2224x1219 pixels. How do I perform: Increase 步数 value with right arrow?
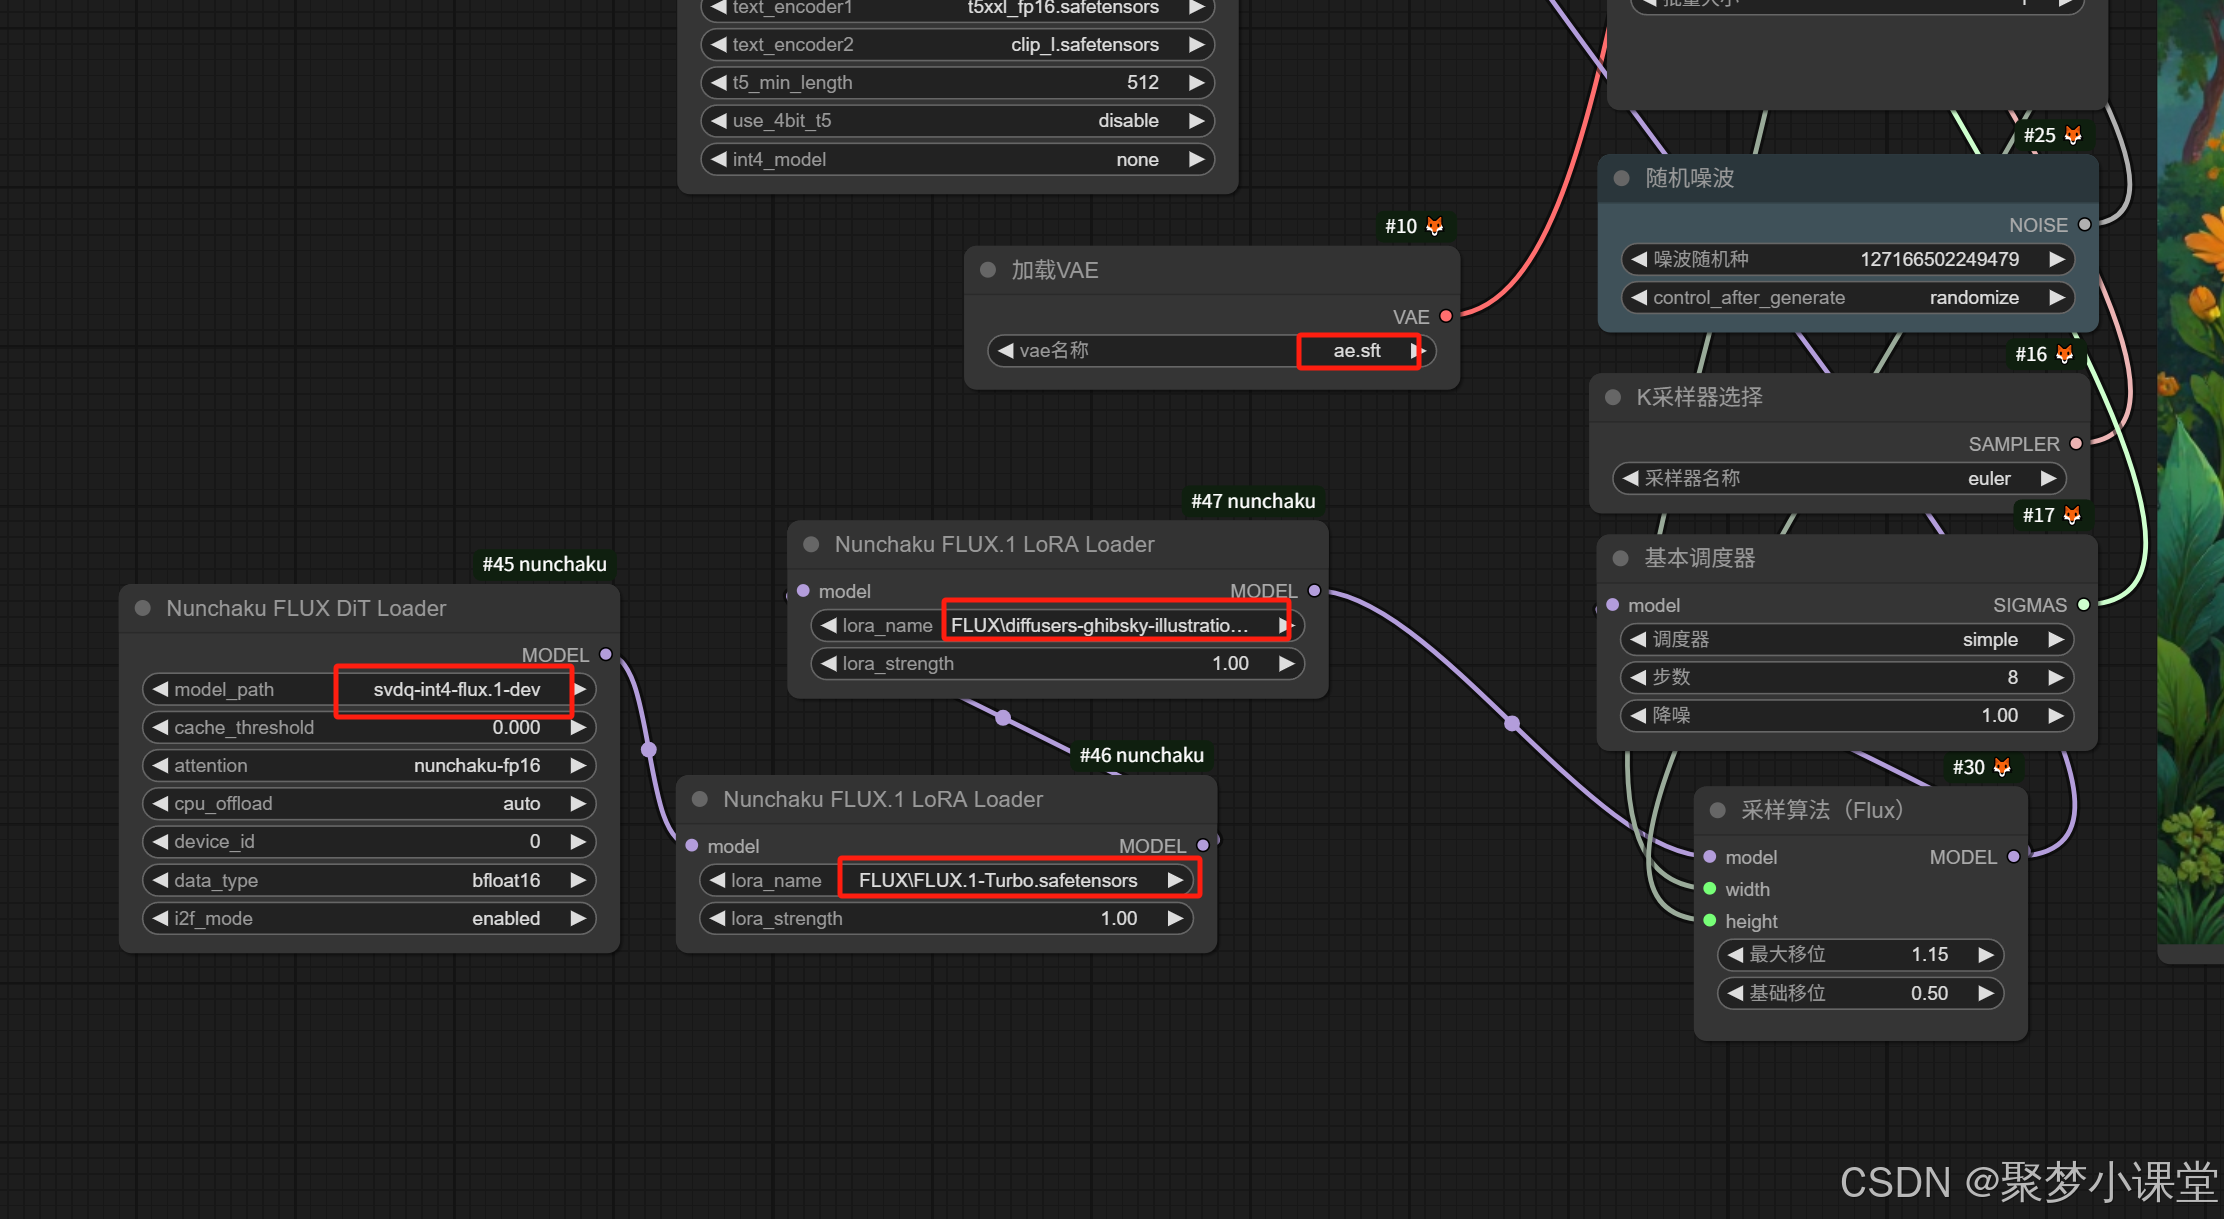pyautogui.click(x=2056, y=677)
